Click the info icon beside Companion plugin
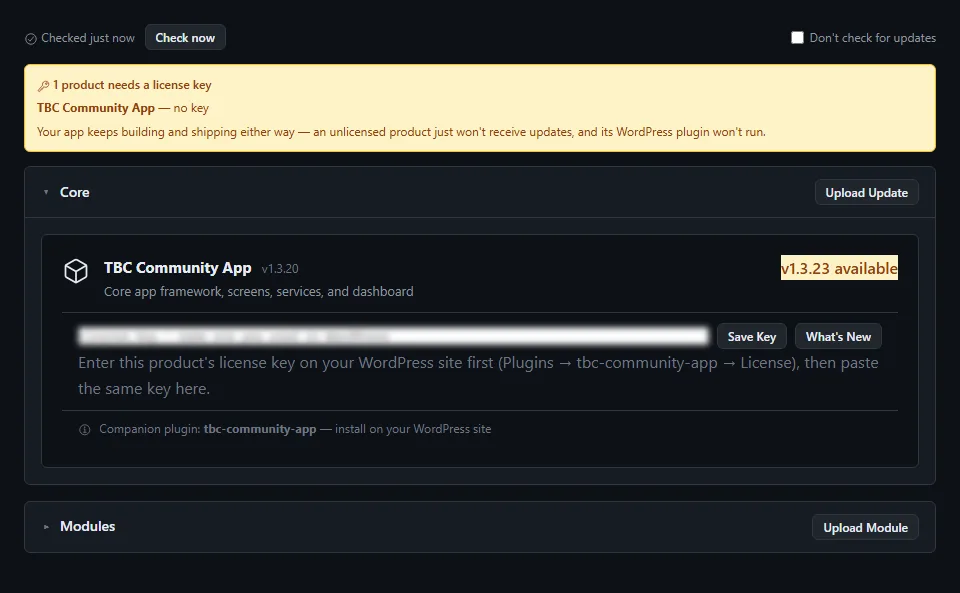Viewport: 960px width, 593px height. pos(84,430)
